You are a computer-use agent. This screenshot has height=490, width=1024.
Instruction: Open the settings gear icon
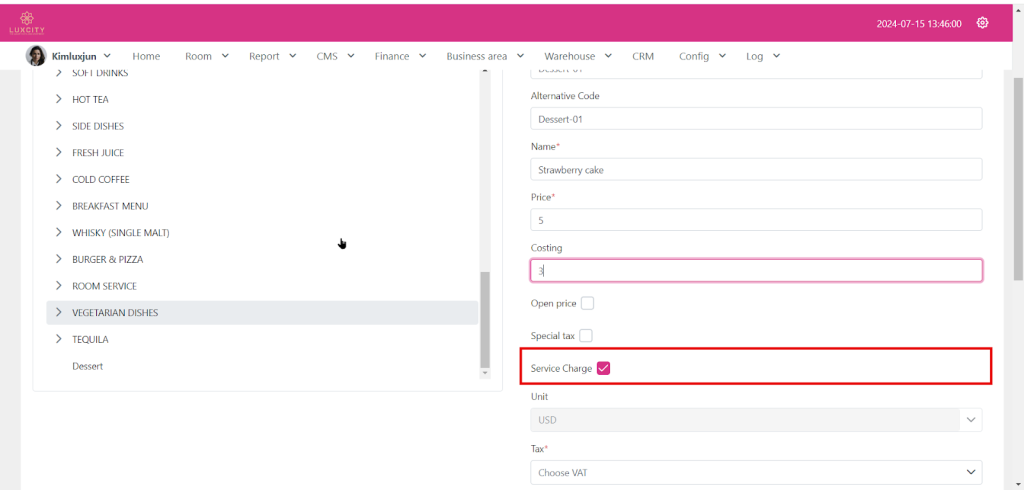point(982,23)
